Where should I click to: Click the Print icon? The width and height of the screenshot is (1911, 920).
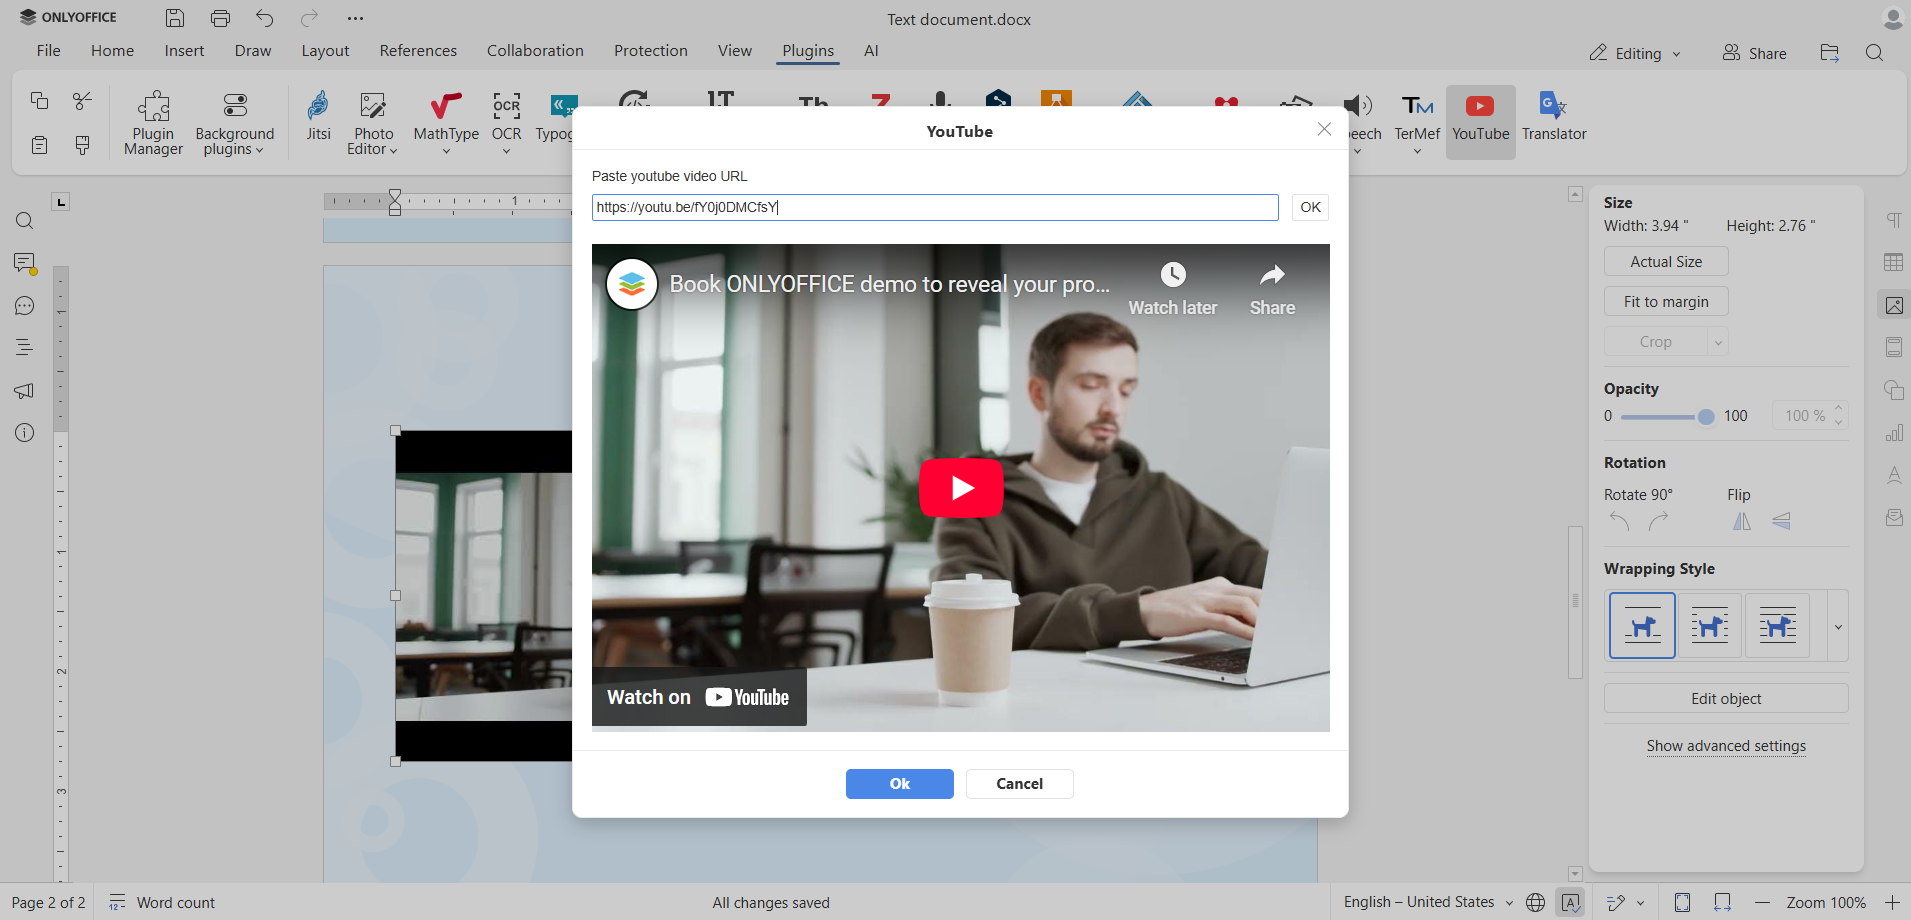pos(220,18)
